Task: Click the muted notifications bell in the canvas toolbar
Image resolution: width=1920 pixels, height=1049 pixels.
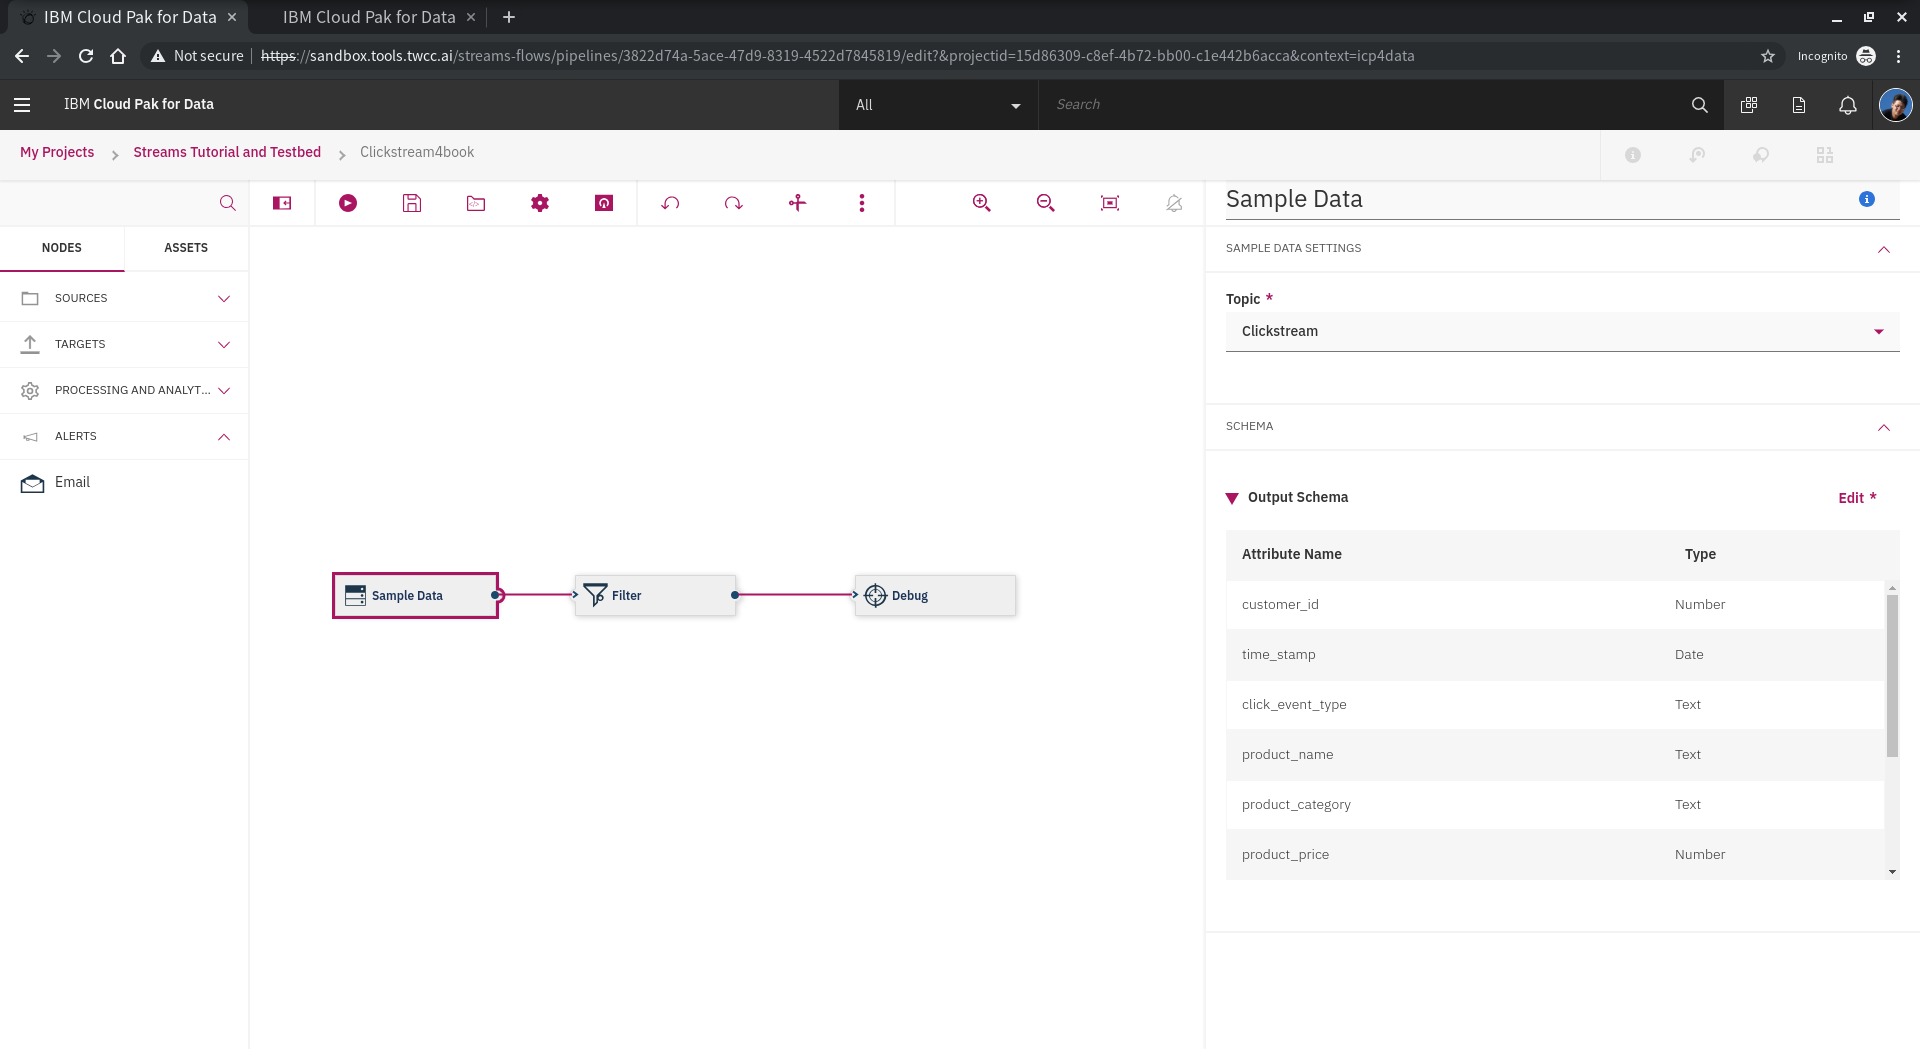Action: [x=1174, y=203]
